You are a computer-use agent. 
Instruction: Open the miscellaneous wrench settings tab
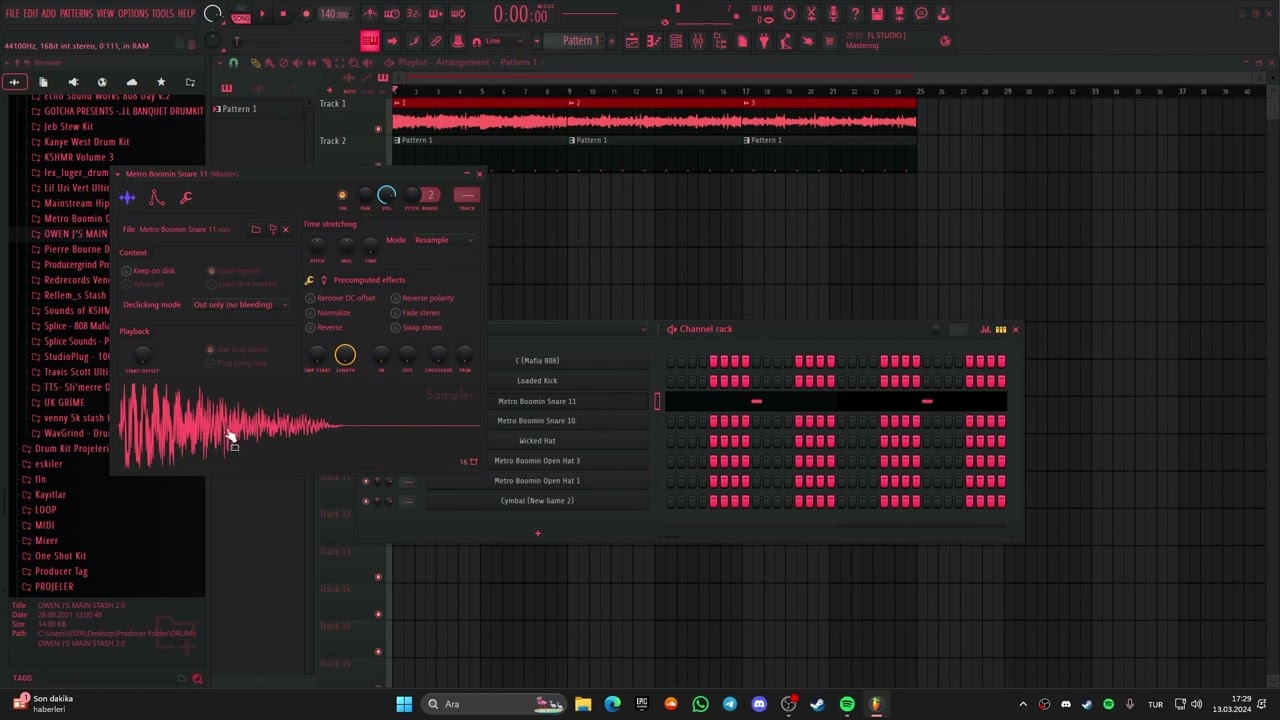pyautogui.click(x=186, y=198)
